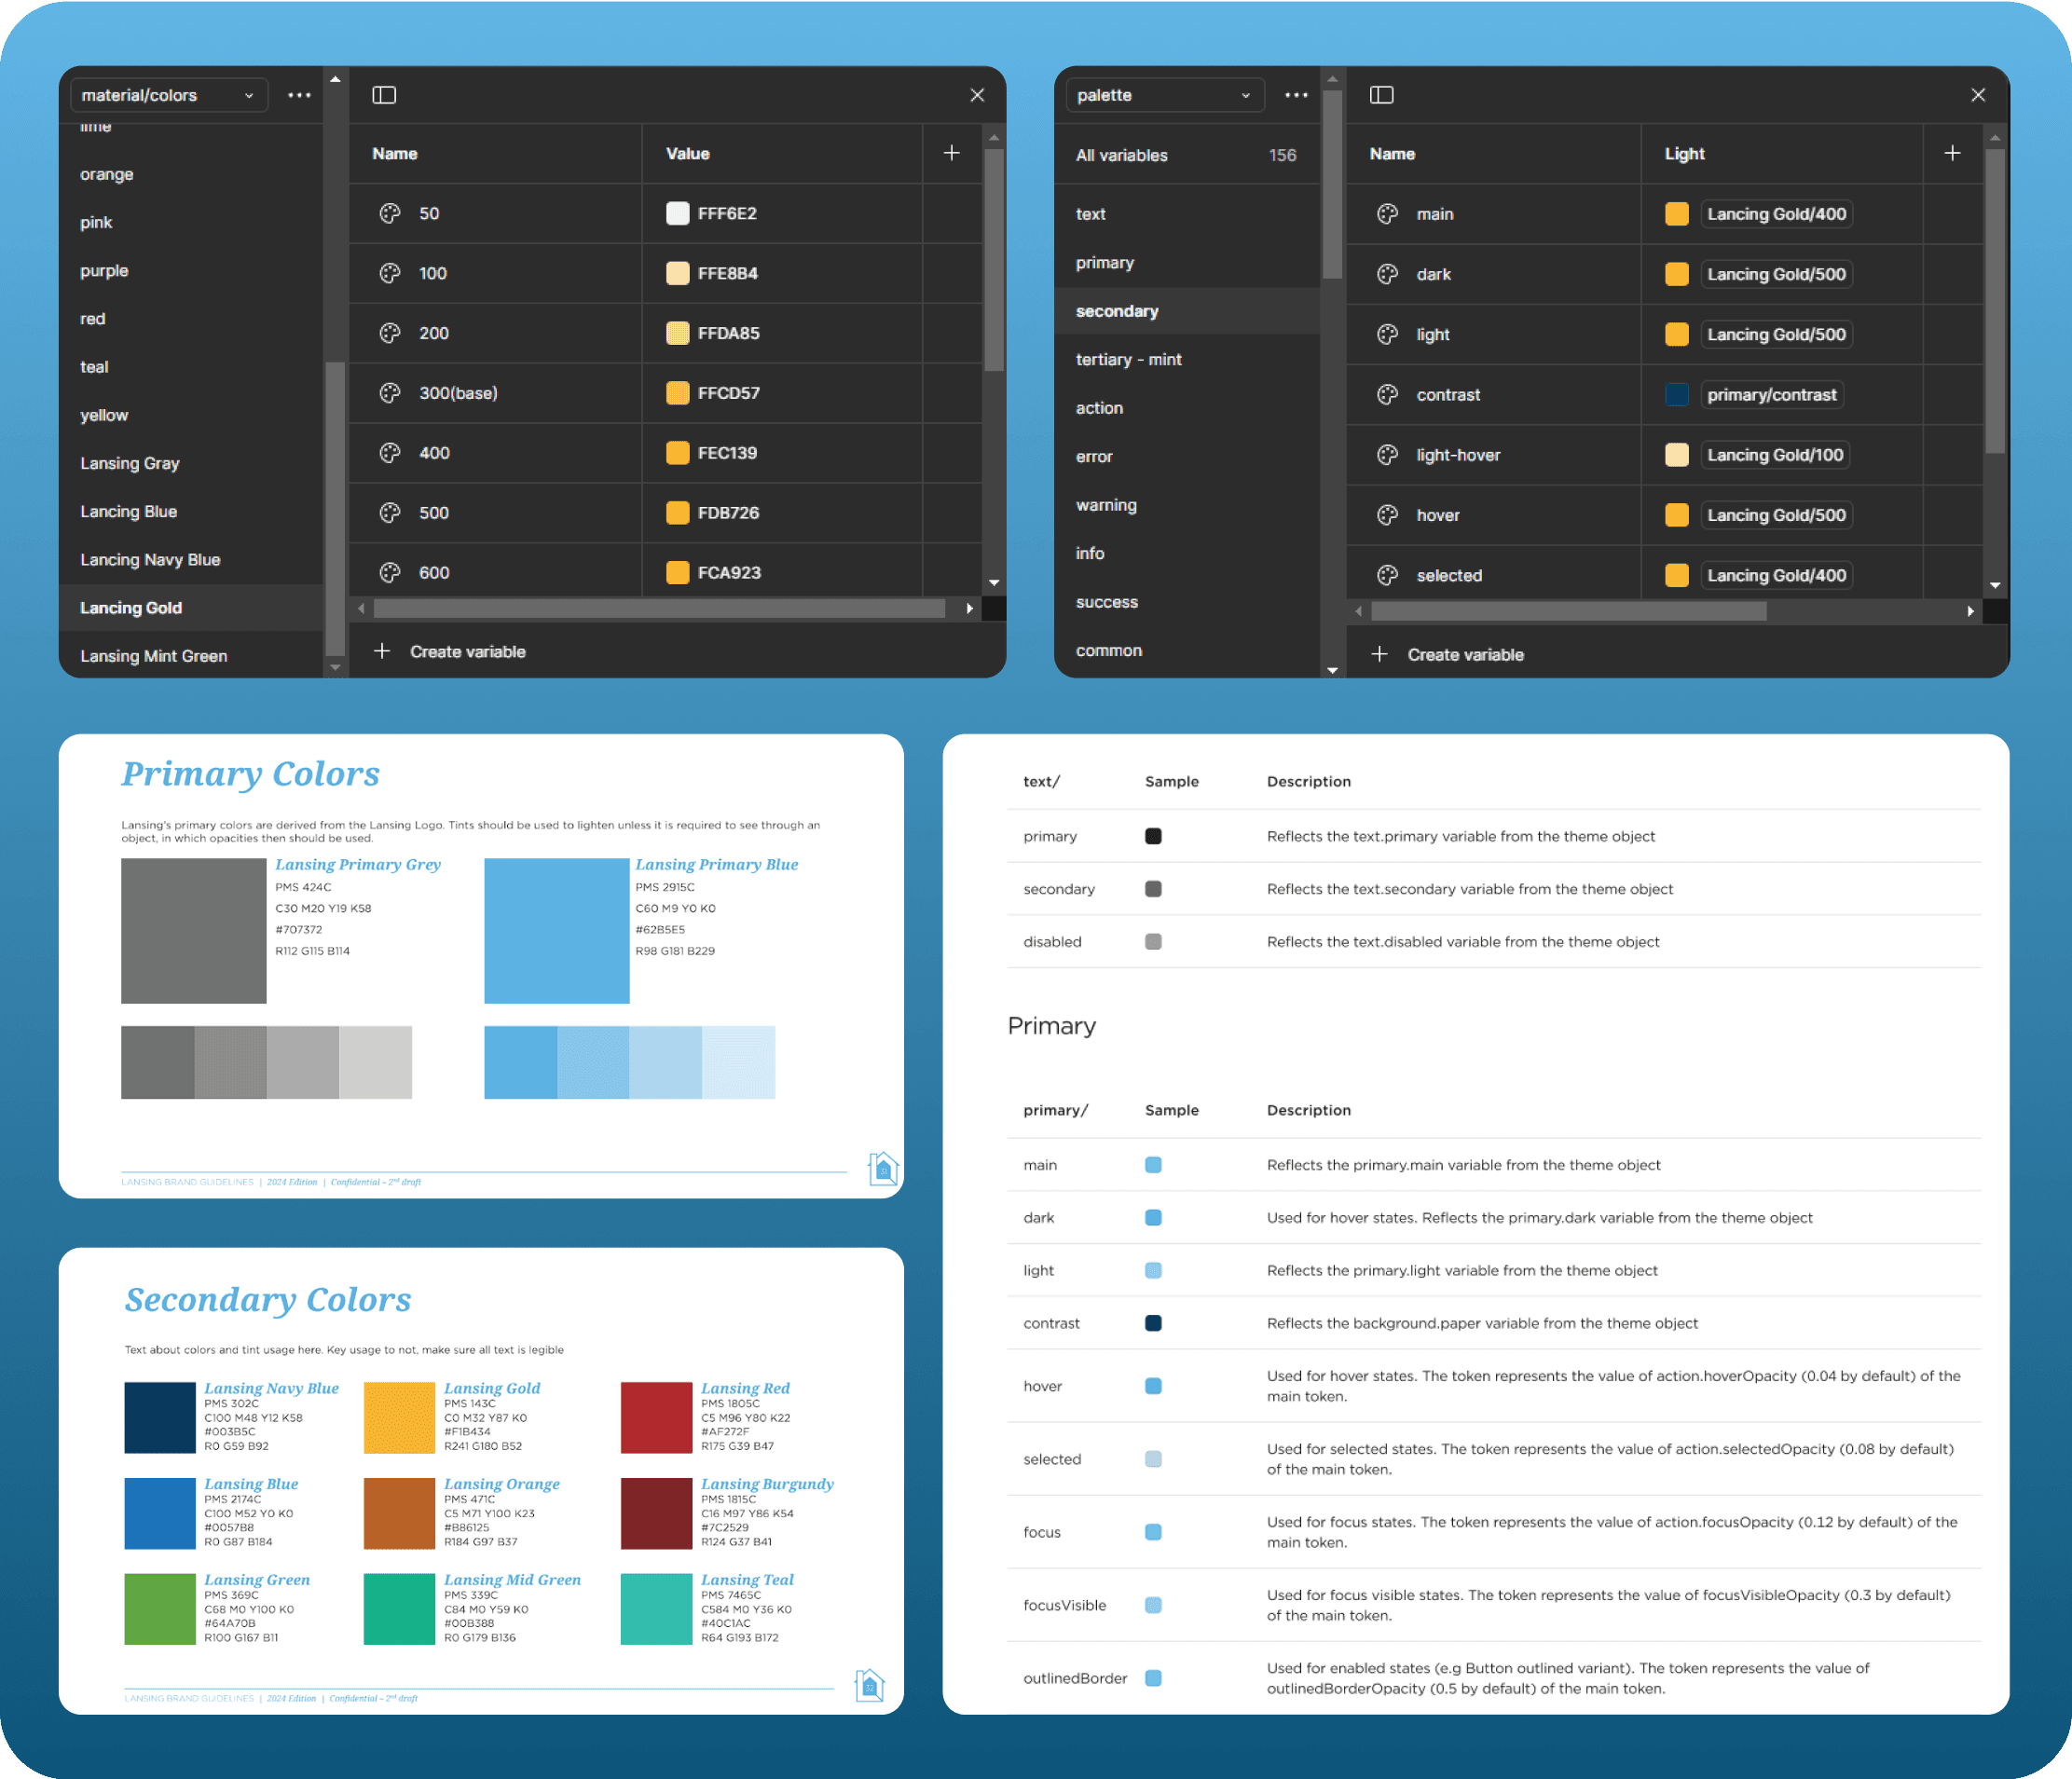Click the color variable icon for 100

[x=390, y=273]
